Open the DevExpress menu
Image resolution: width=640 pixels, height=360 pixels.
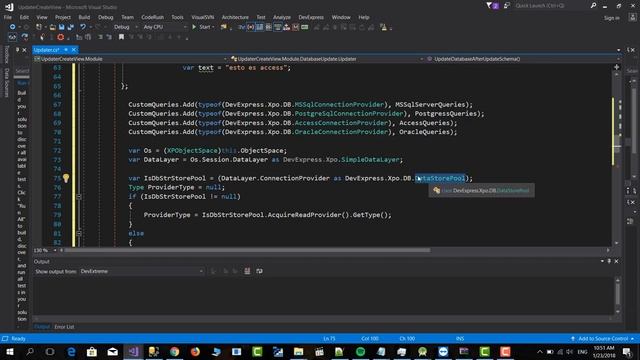point(311,17)
